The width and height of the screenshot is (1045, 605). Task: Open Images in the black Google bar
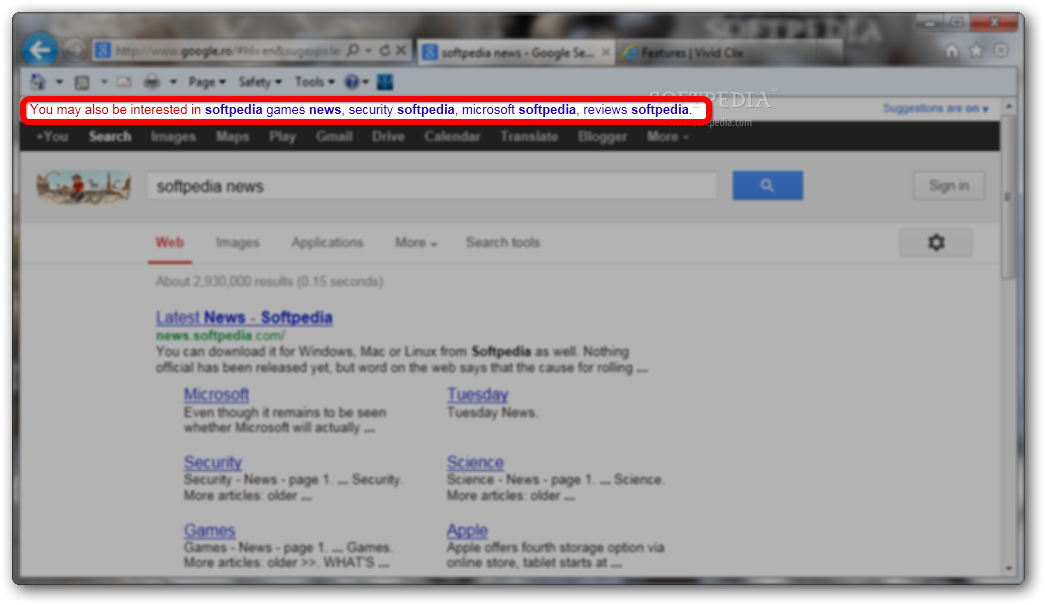pos(173,137)
